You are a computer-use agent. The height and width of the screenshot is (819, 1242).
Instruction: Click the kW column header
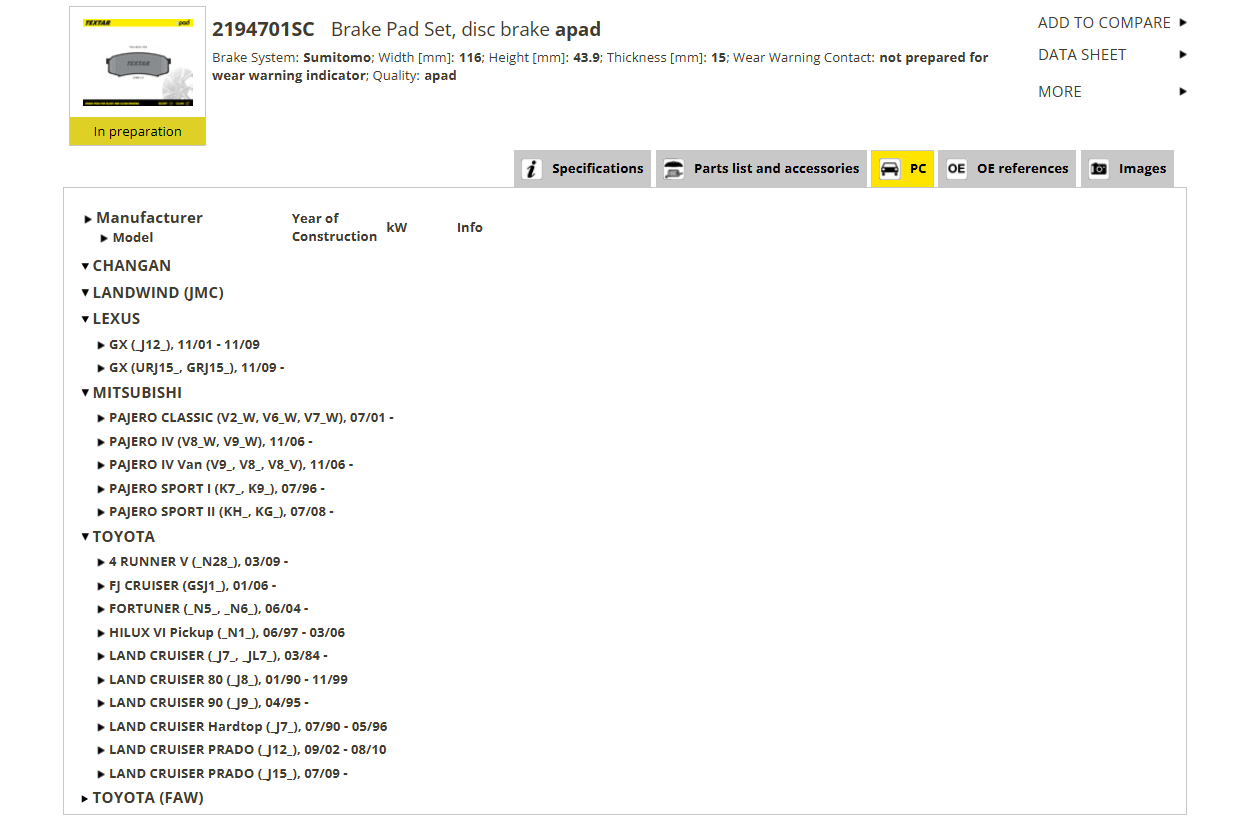point(397,228)
